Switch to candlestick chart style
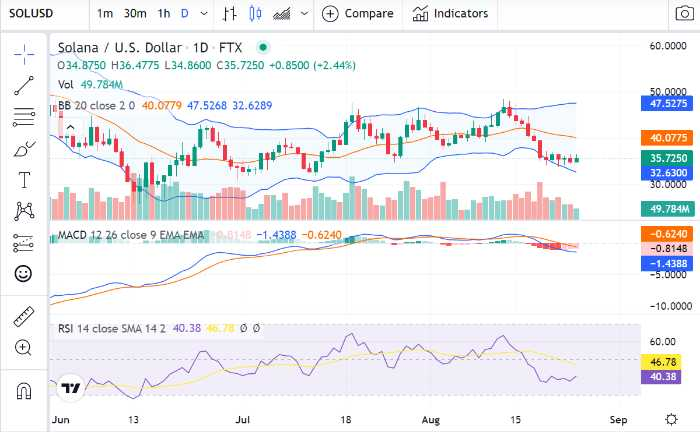700x435 pixels. (x=255, y=14)
